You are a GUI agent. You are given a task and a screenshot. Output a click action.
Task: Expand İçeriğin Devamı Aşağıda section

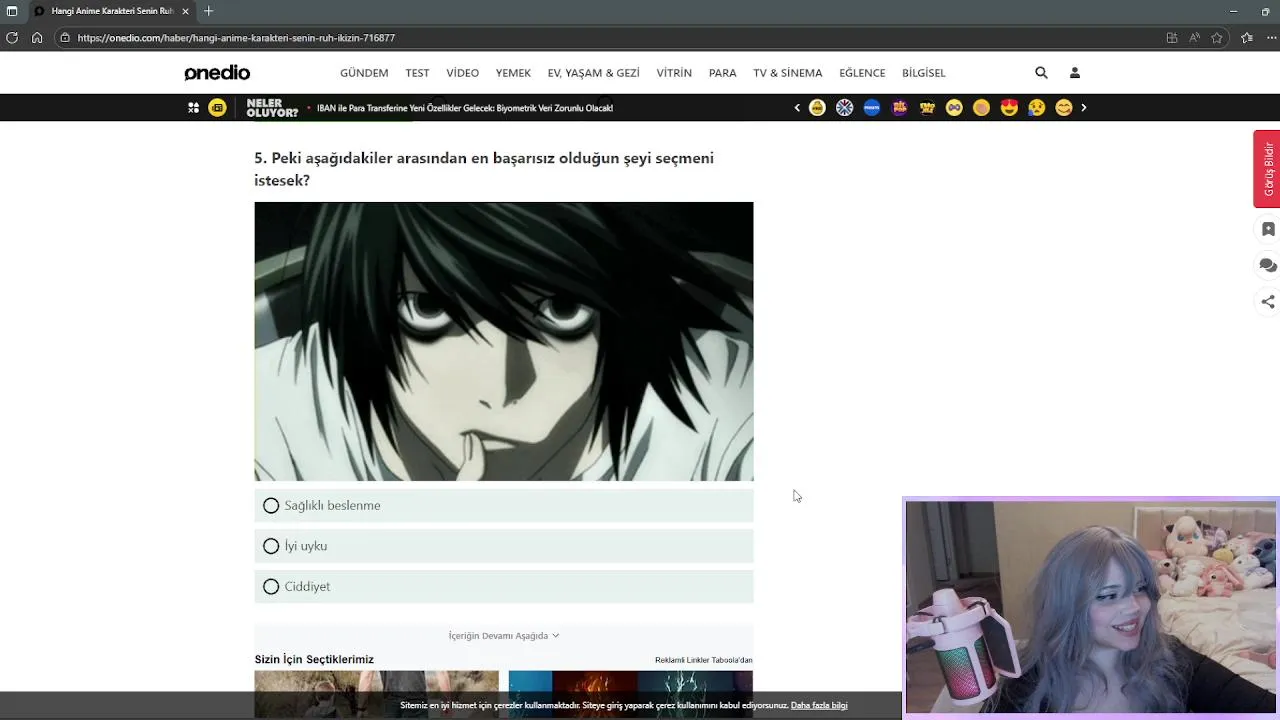coord(504,636)
